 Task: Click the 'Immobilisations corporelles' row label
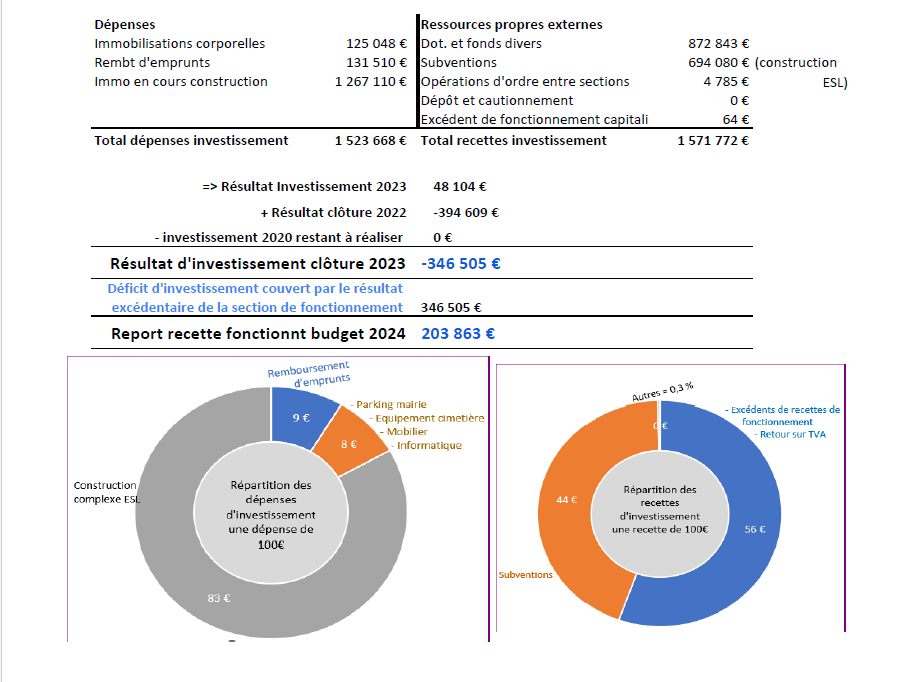click(180, 43)
